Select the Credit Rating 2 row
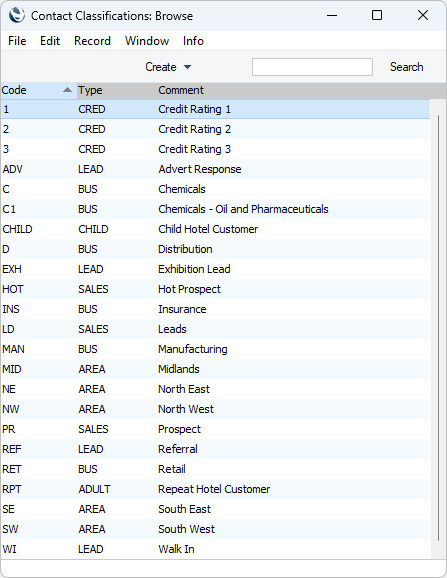 click(215, 129)
